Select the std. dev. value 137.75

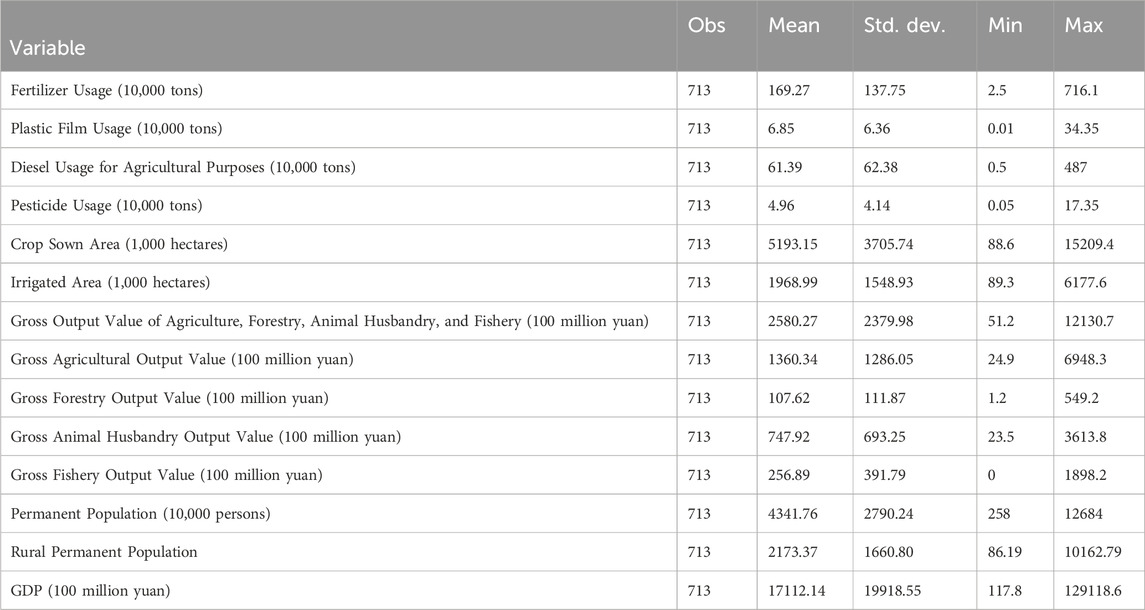click(x=884, y=91)
